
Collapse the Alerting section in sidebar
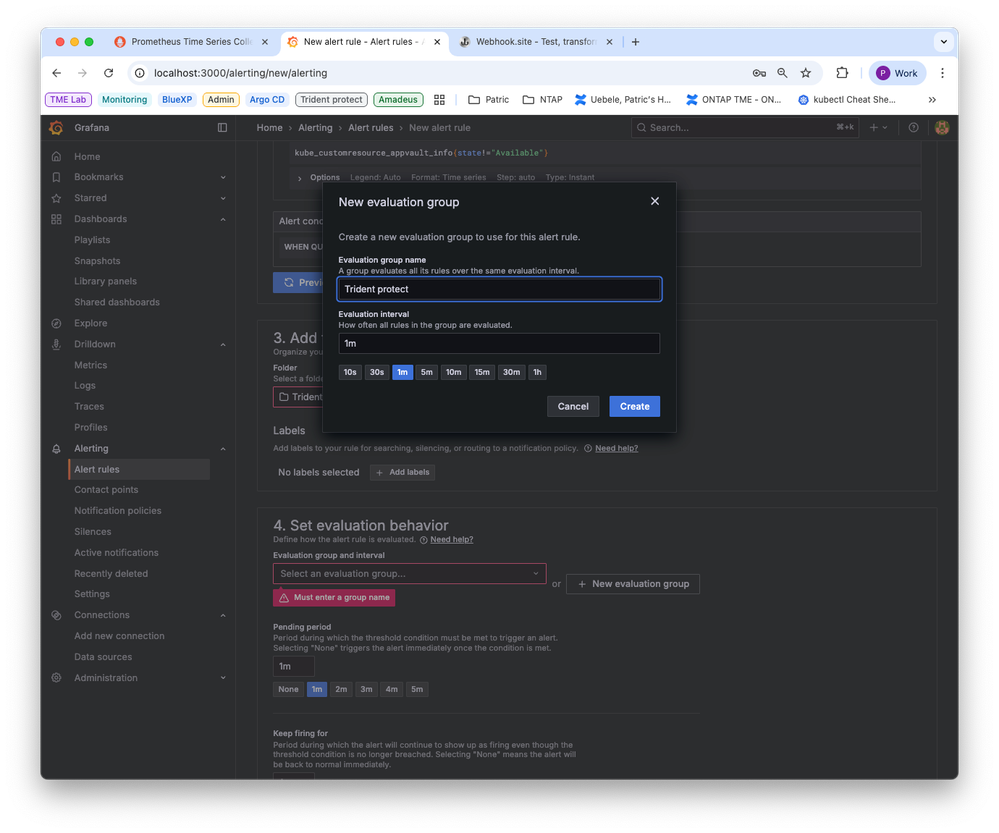point(222,448)
